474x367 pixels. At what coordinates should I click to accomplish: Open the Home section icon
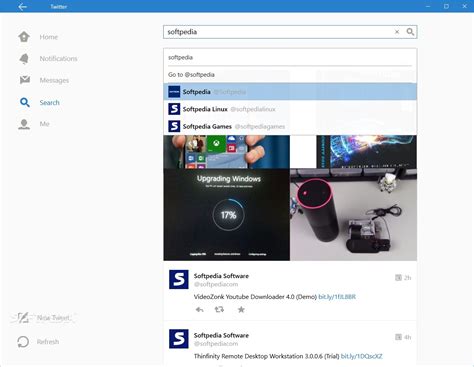click(x=24, y=37)
